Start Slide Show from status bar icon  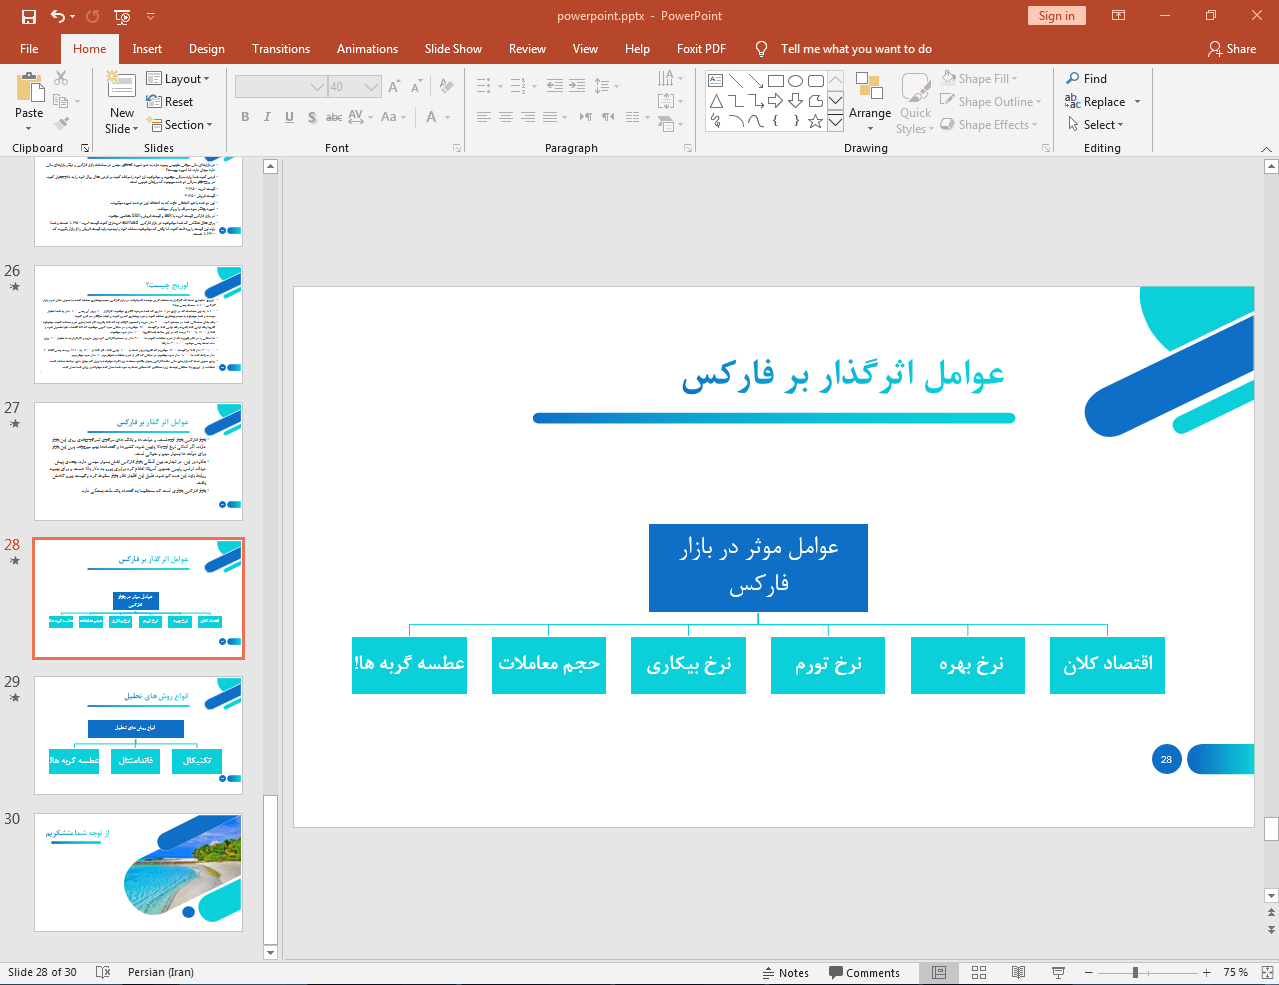(1058, 973)
